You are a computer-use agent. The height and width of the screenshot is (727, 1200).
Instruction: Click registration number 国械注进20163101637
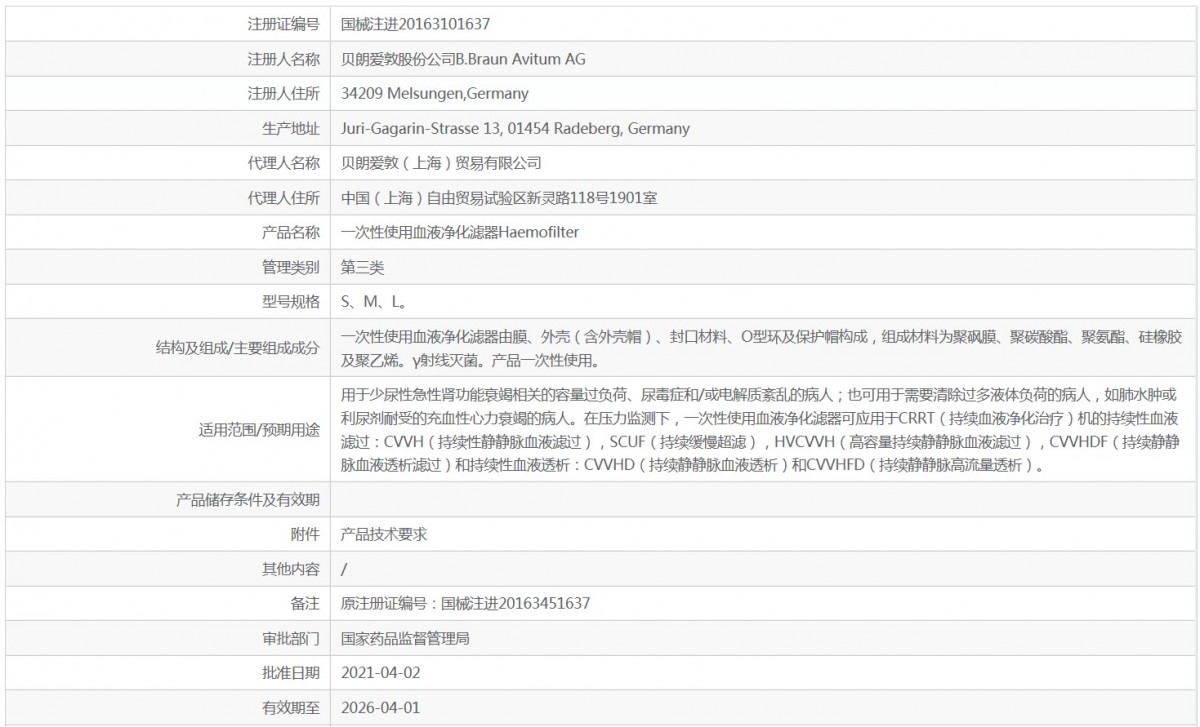415,24
